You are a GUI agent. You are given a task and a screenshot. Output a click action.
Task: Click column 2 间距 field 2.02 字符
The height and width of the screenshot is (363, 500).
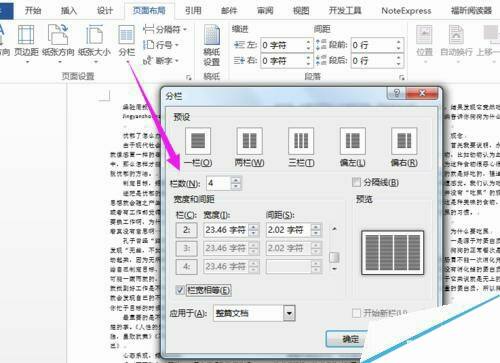click(288, 230)
